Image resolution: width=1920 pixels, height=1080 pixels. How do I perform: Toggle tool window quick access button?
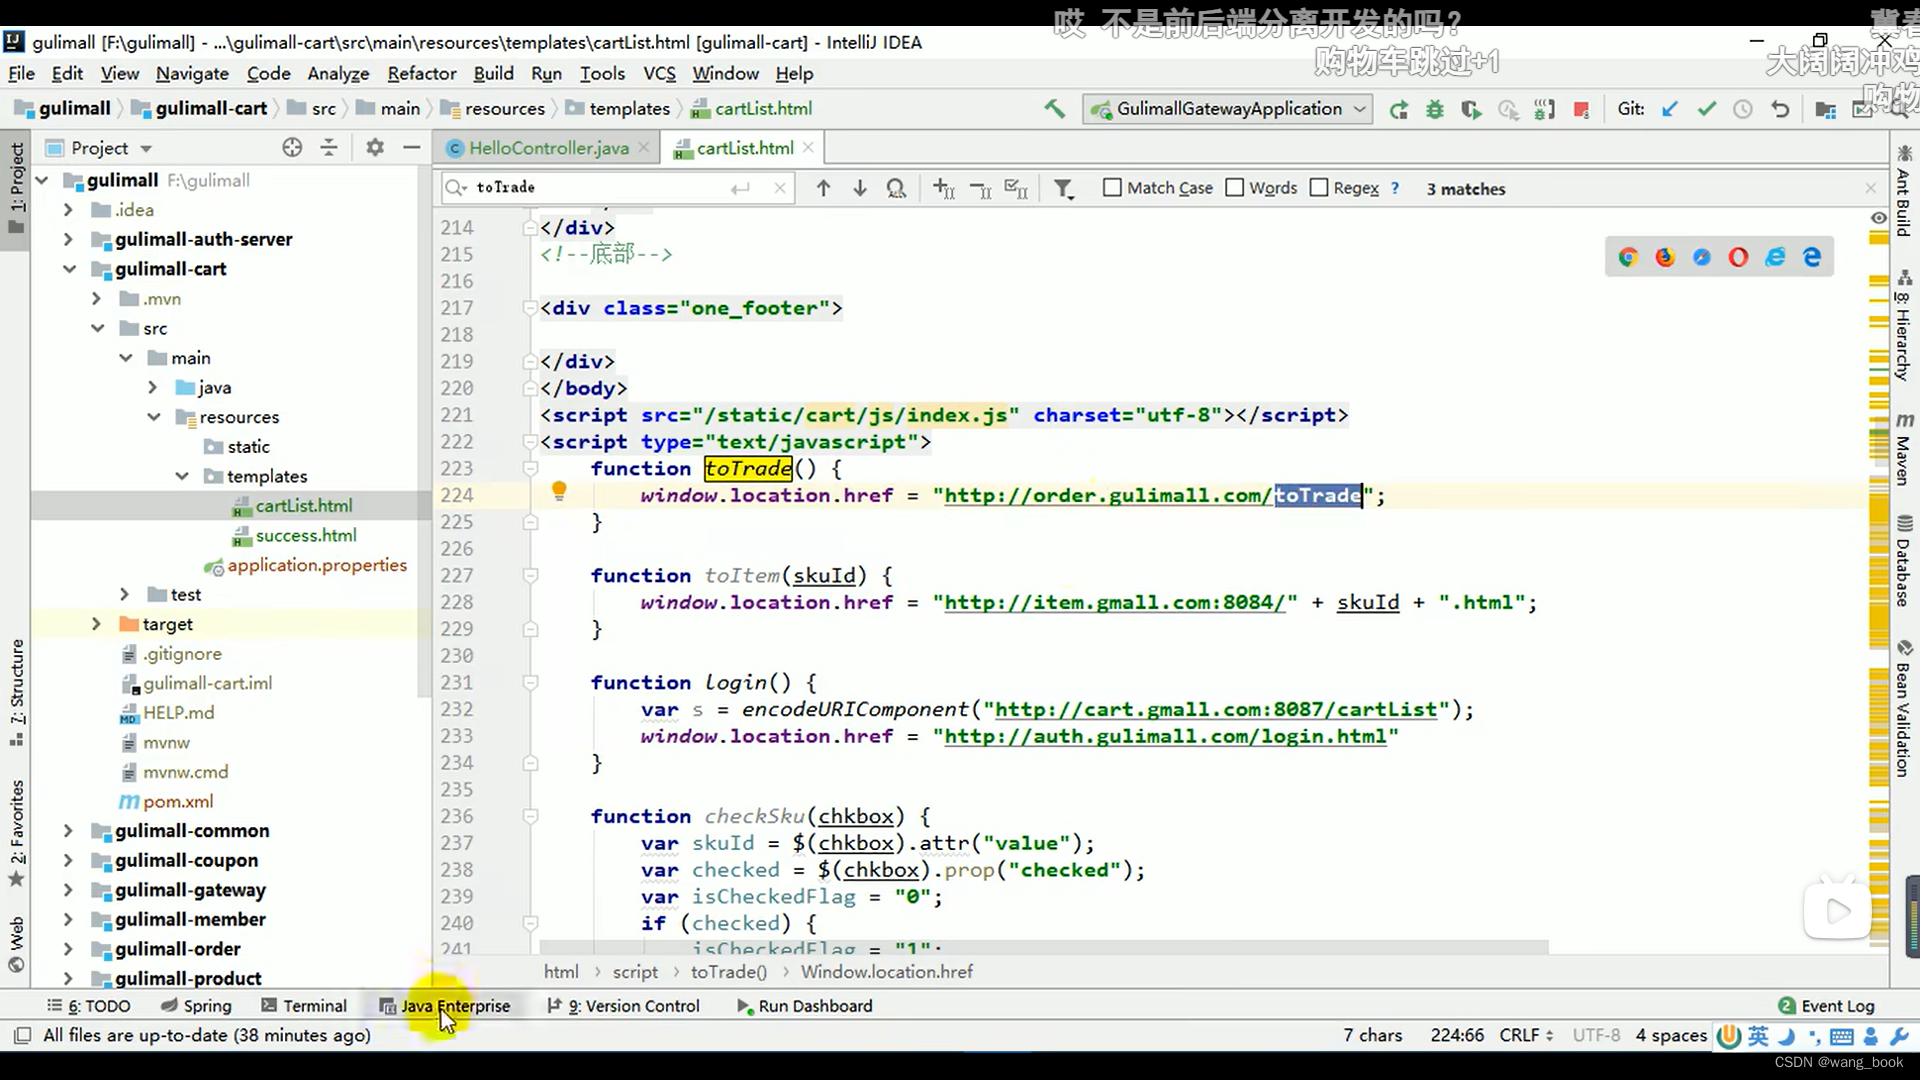pyautogui.click(x=22, y=1036)
